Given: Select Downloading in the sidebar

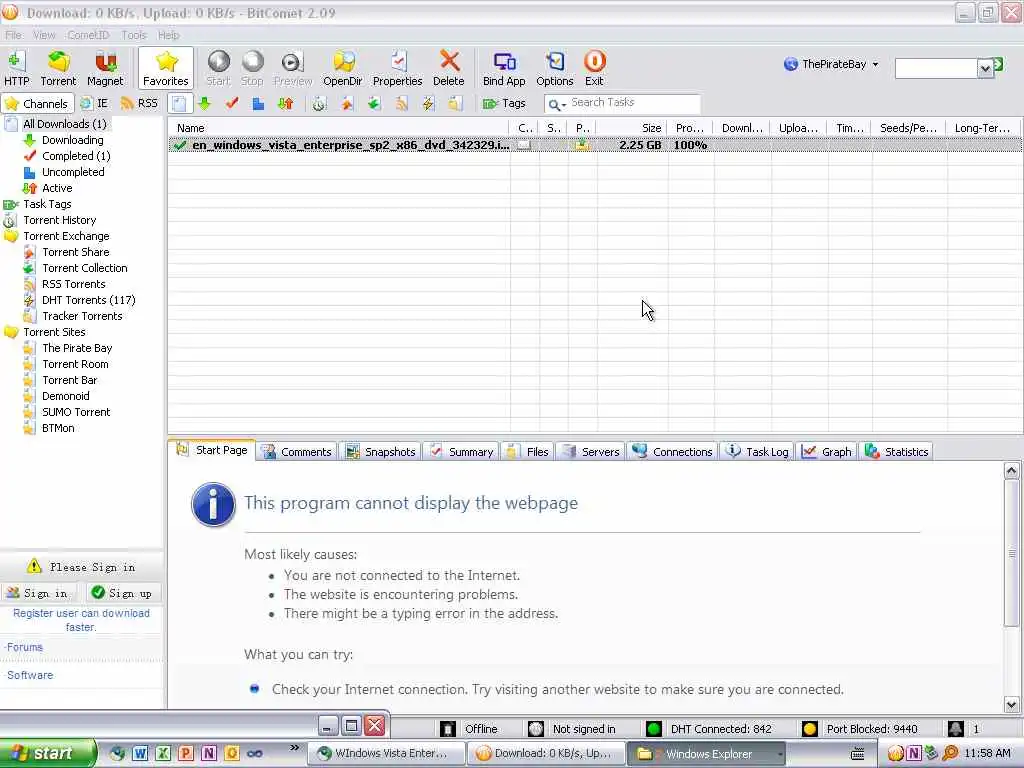Looking at the screenshot, I should [x=72, y=140].
